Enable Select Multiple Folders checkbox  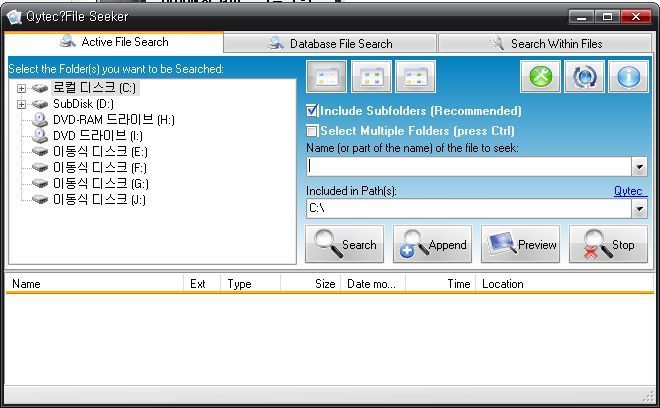(311, 131)
